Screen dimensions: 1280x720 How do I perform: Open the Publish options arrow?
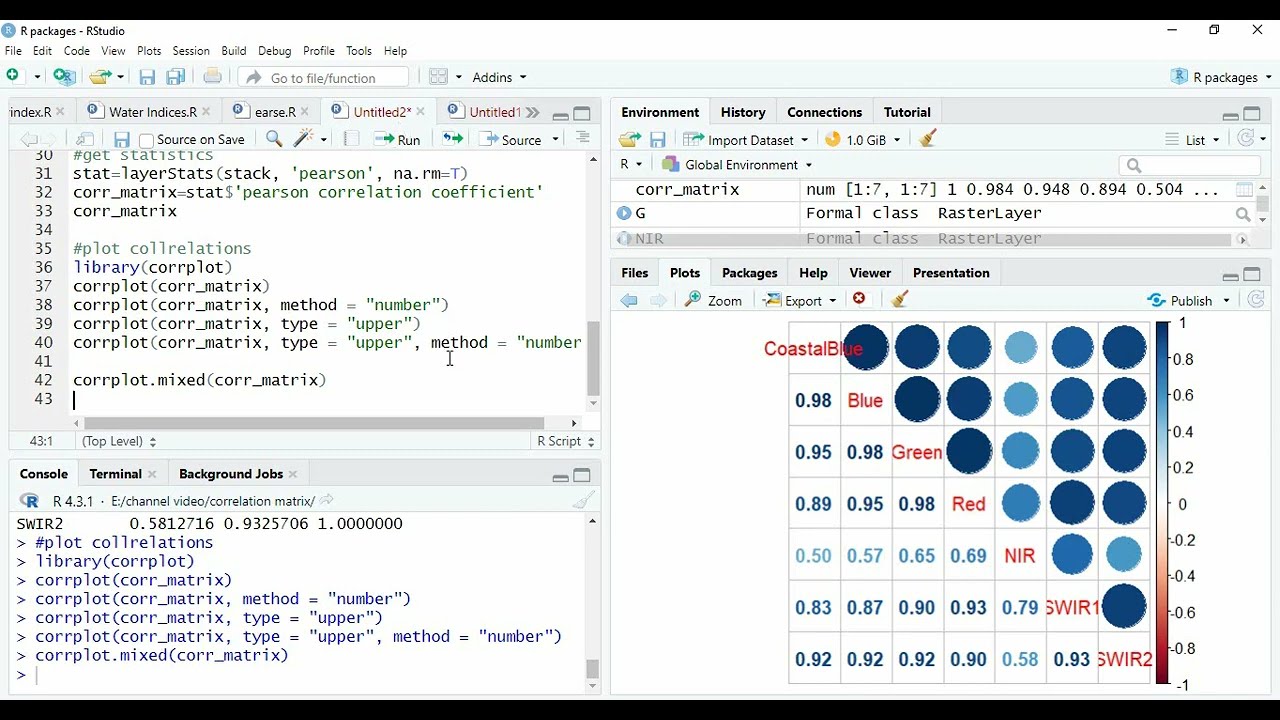pos(1227,301)
